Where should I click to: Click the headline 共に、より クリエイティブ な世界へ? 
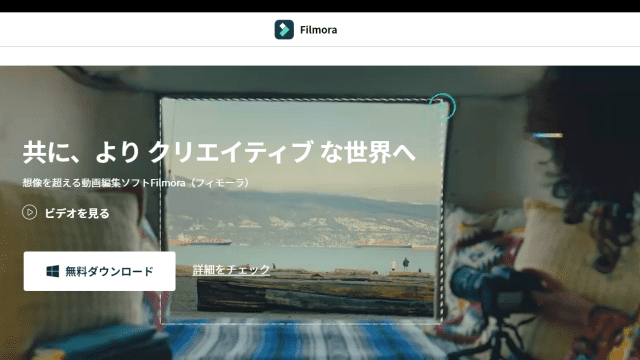pyautogui.click(x=219, y=152)
